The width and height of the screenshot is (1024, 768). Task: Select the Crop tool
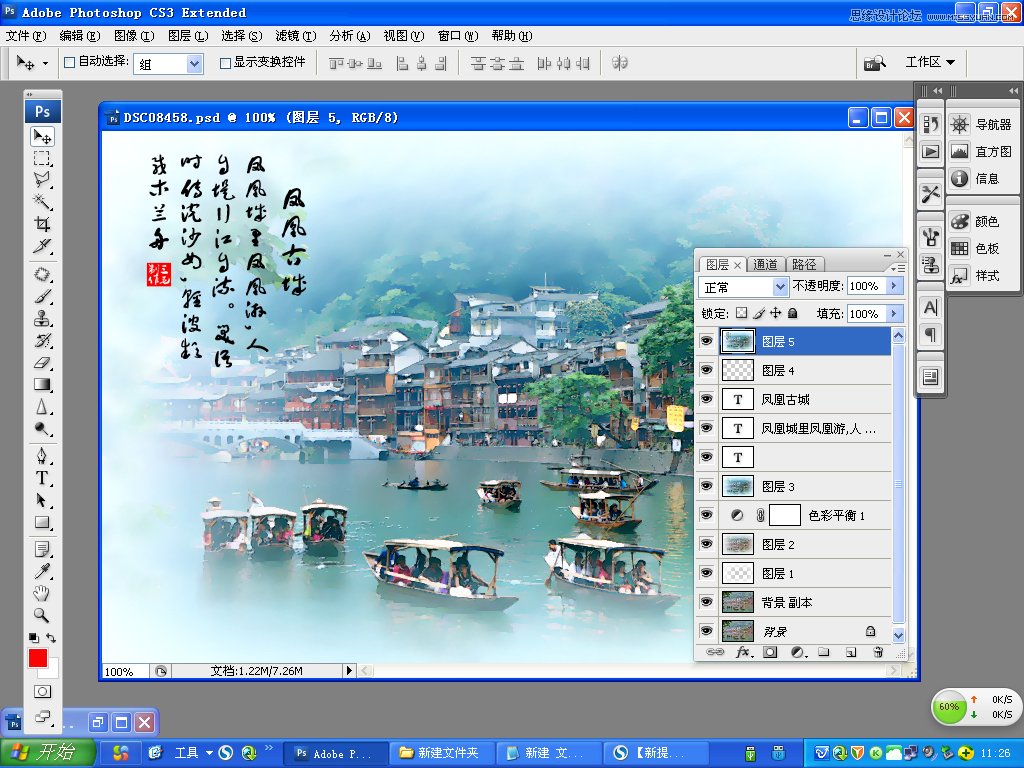coord(42,222)
